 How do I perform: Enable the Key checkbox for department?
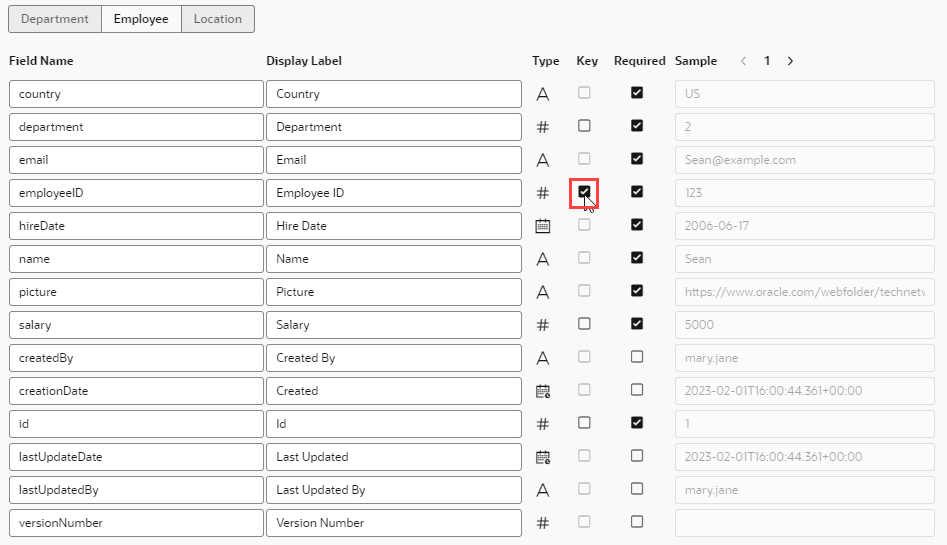(x=585, y=126)
